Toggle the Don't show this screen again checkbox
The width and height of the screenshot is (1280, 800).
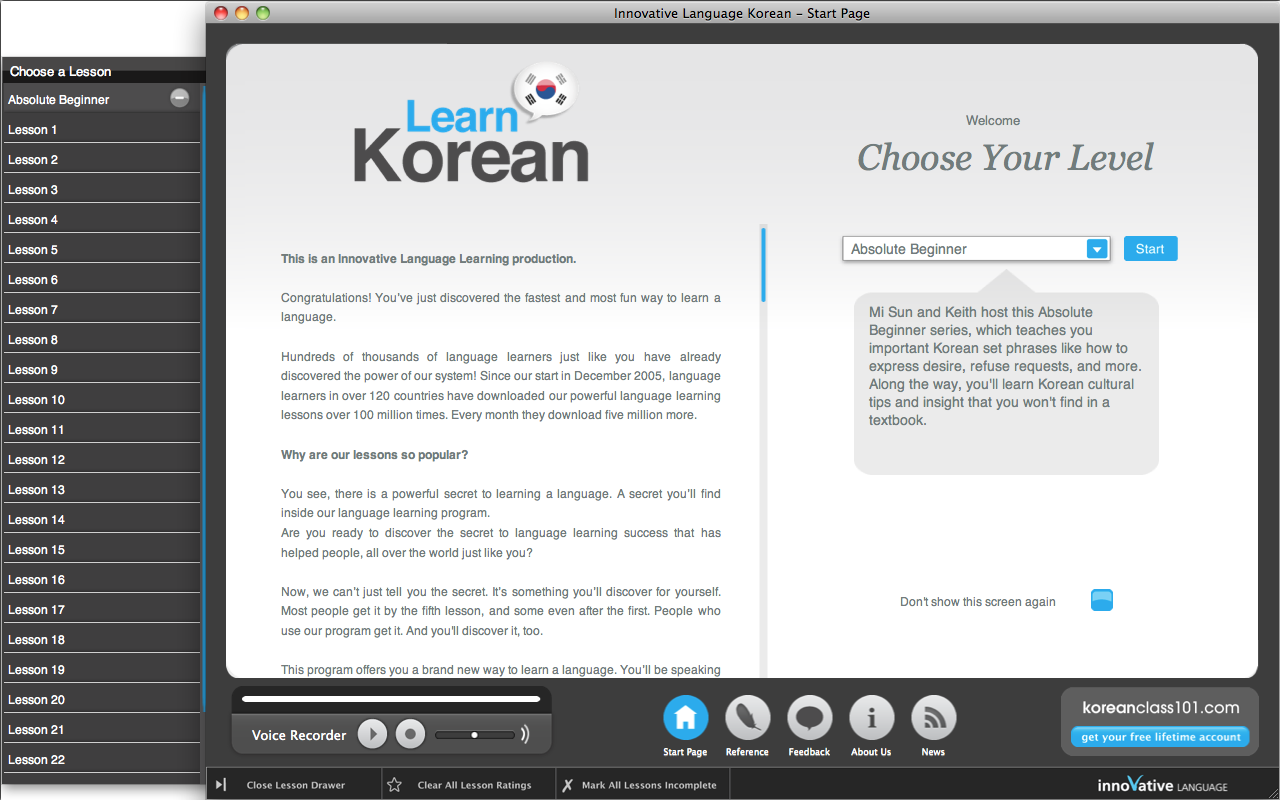click(1101, 601)
